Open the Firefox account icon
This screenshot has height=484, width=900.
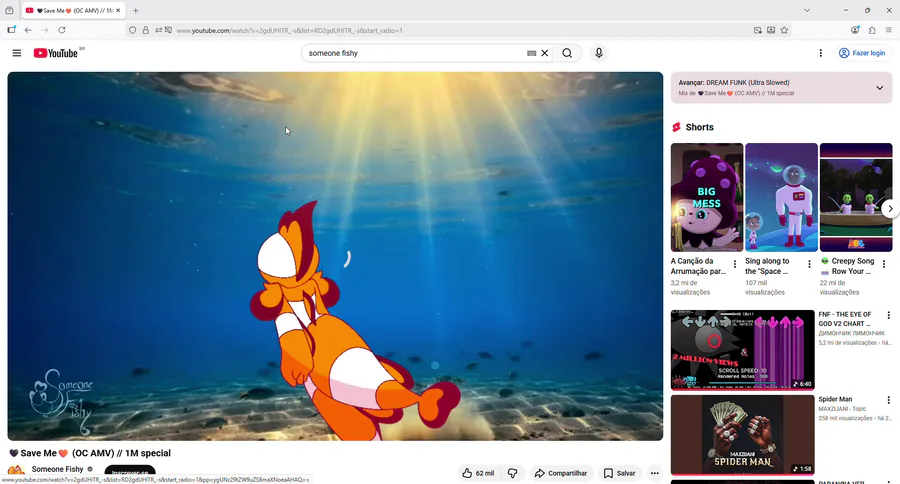point(855,30)
